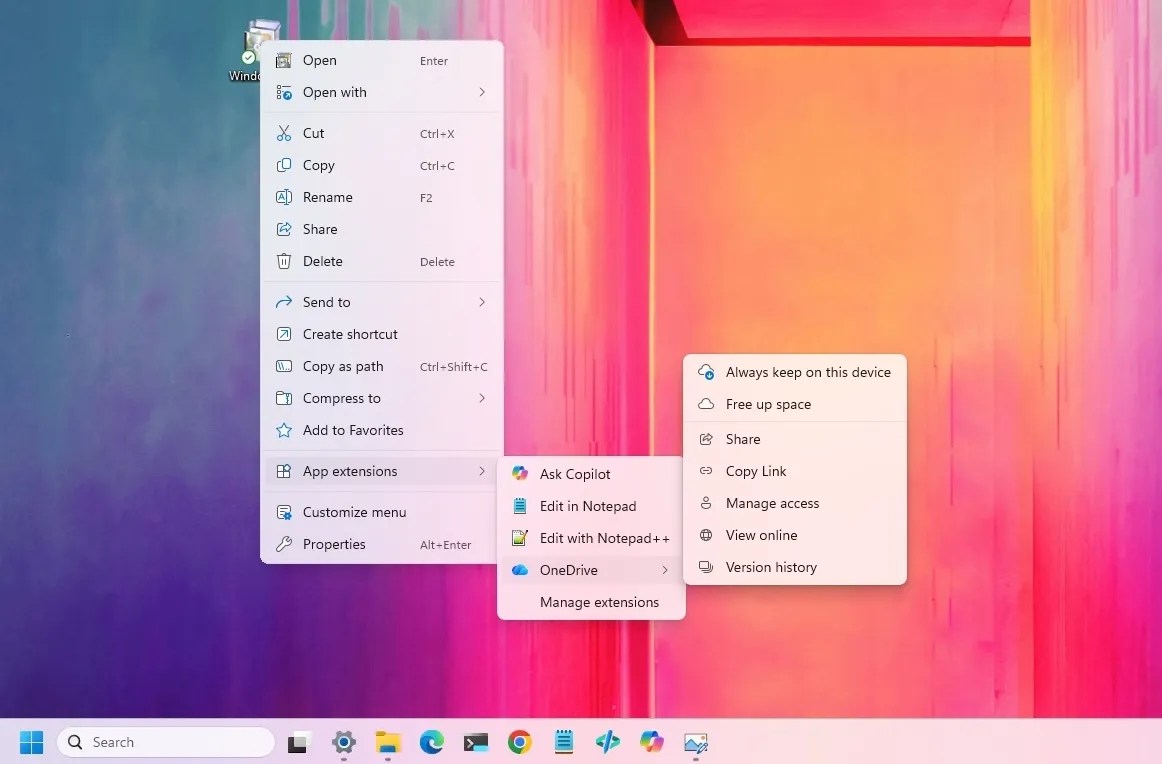Click the Notepad icon in submenu
Image resolution: width=1162 pixels, height=764 pixels.
tap(520, 506)
